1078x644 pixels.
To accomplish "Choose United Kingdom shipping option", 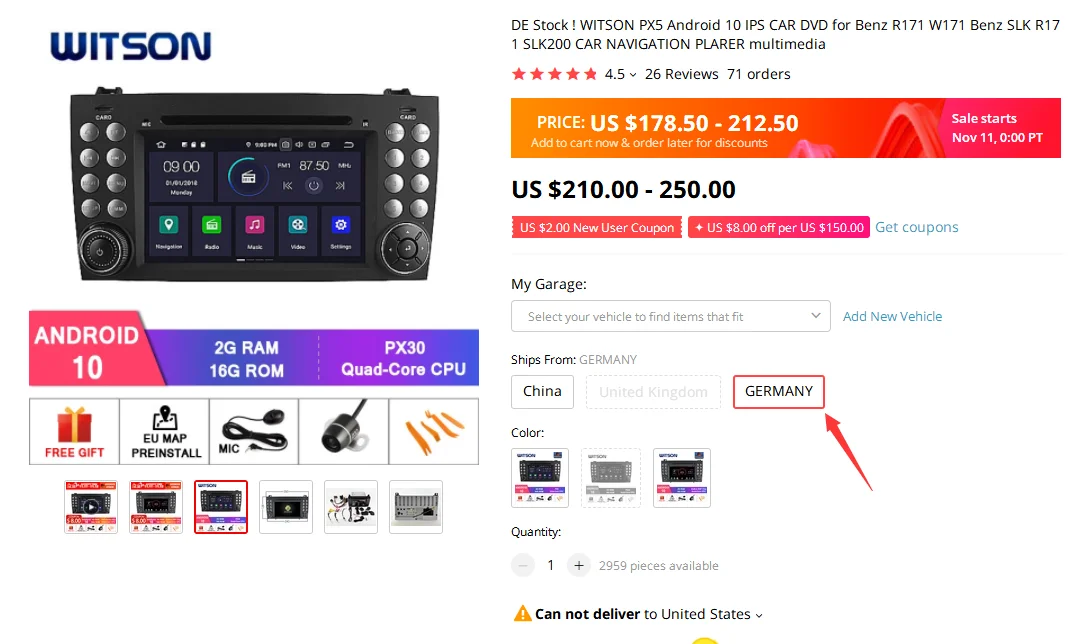I will (653, 392).
